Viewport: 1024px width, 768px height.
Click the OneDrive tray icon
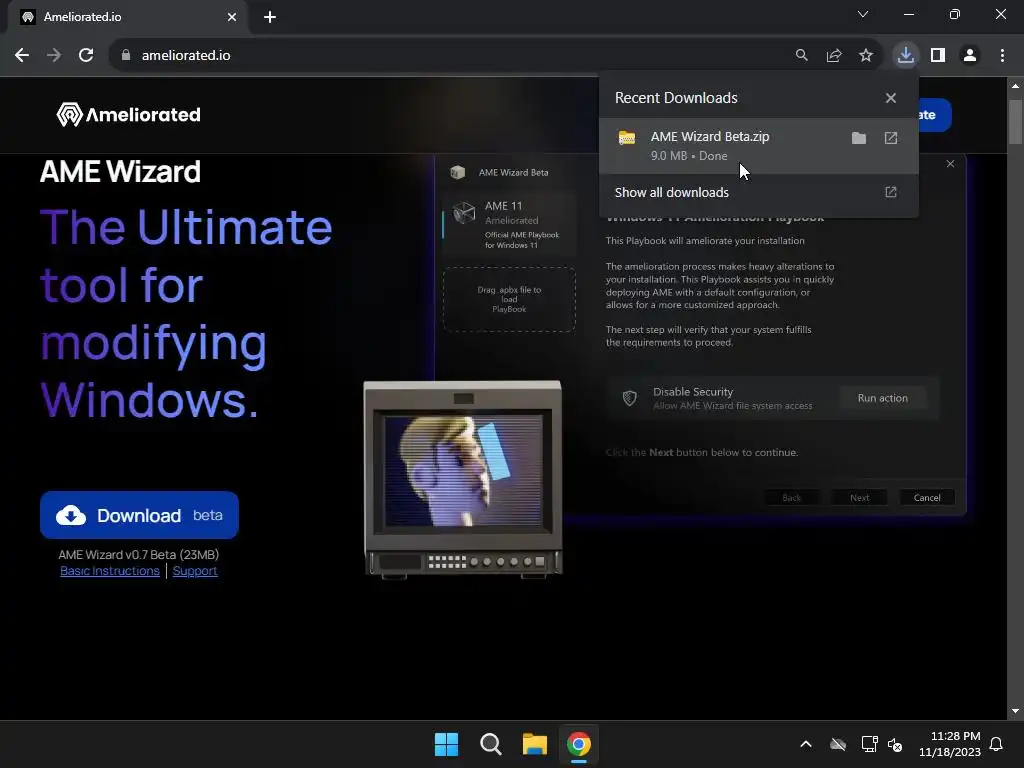[838, 744]
